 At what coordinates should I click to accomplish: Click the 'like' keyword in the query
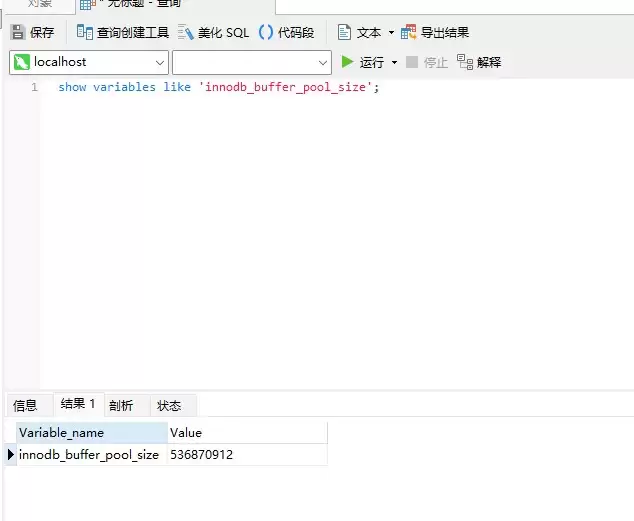pyautogui.click(x=177, y=87)
